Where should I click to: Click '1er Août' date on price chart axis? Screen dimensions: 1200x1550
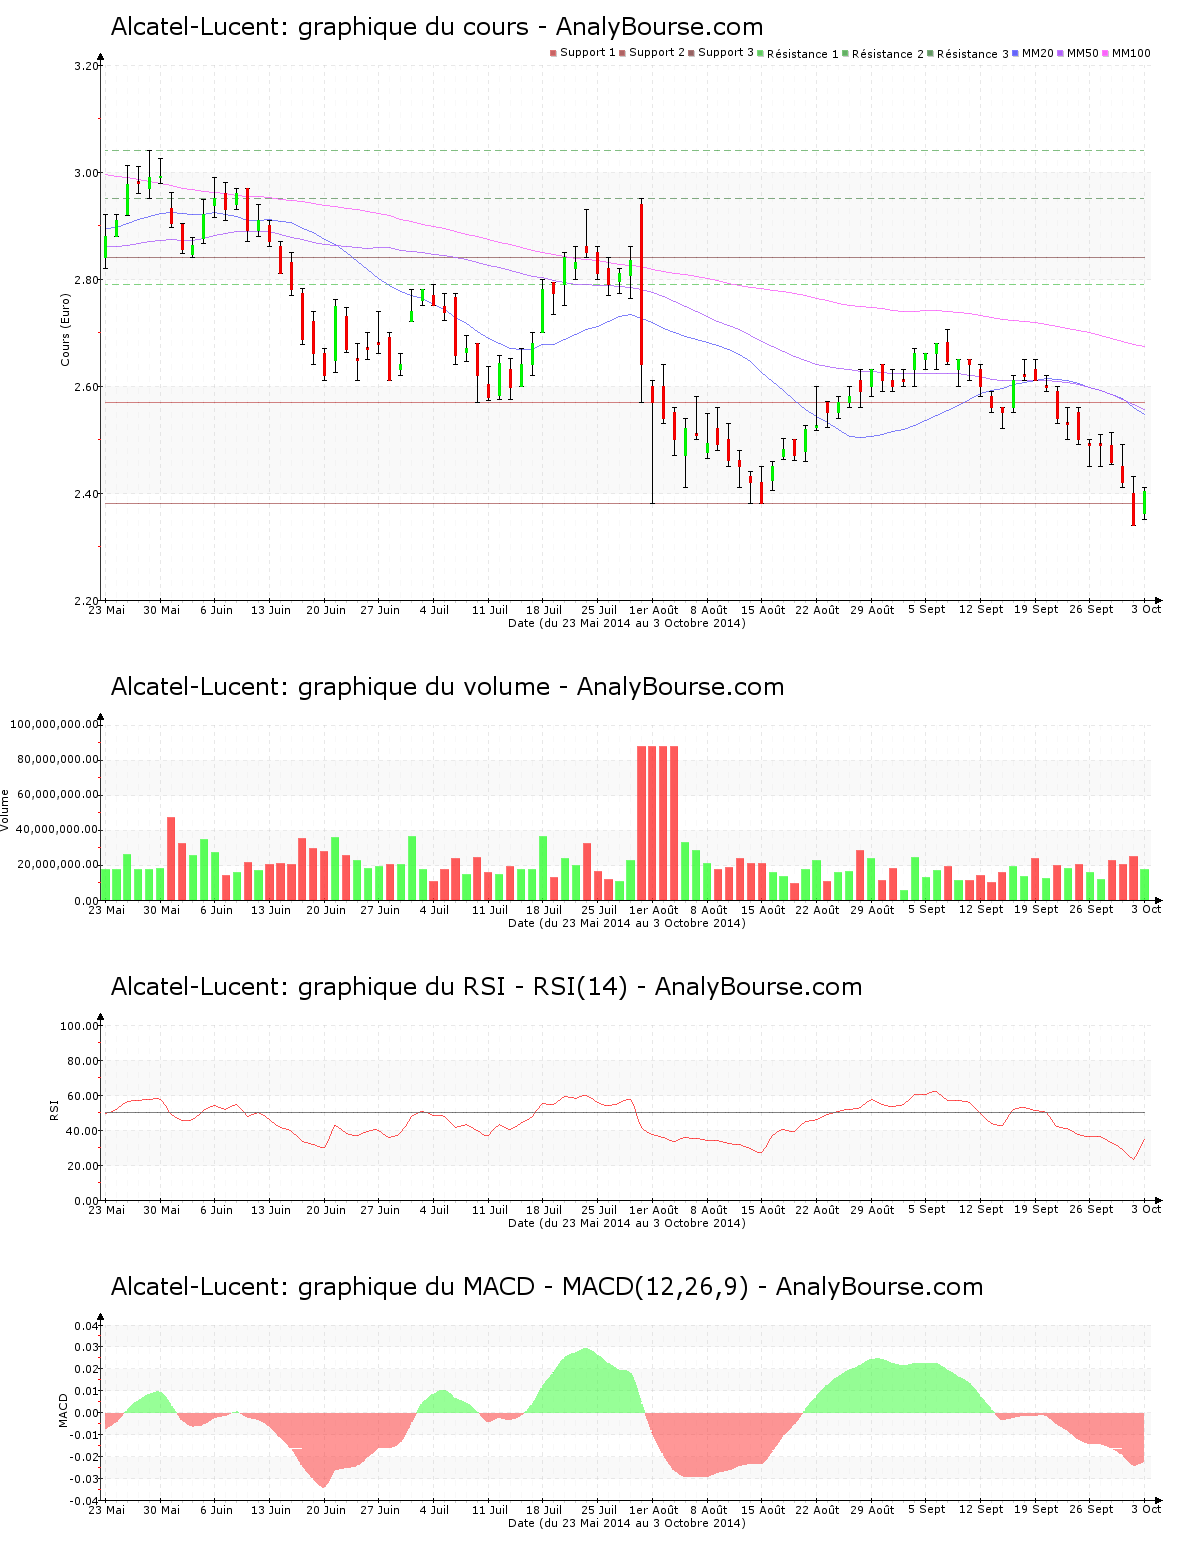coord(653,610)
